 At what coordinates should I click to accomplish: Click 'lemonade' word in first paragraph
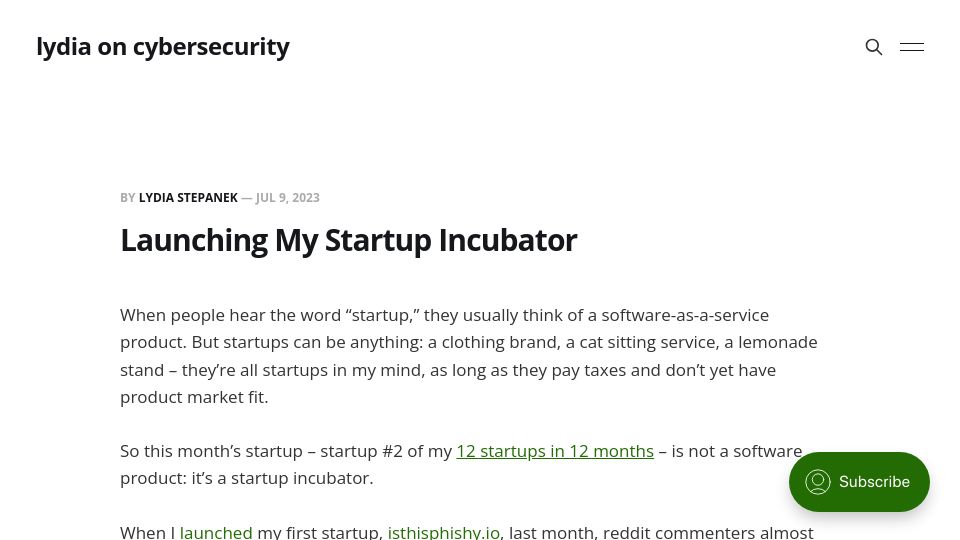click(778, 342)
